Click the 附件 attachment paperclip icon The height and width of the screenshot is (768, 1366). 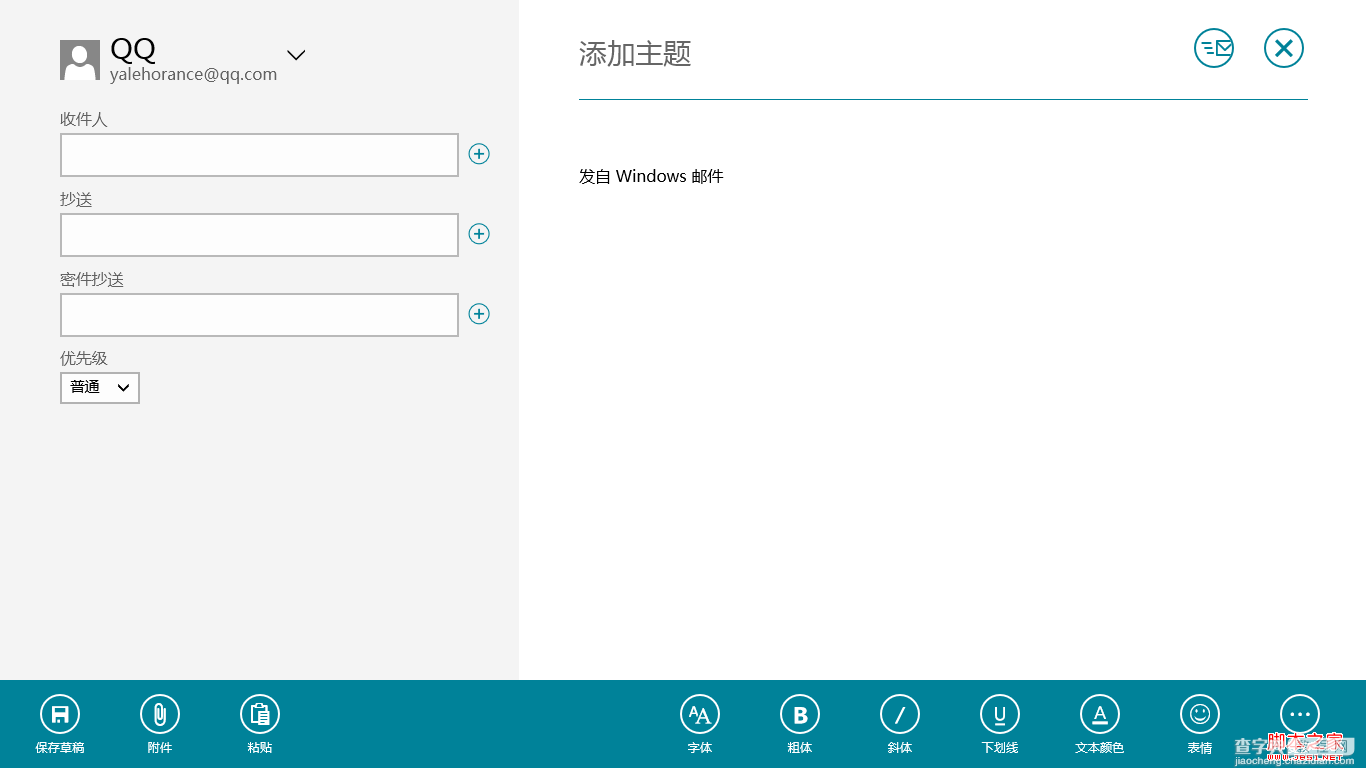160,714
